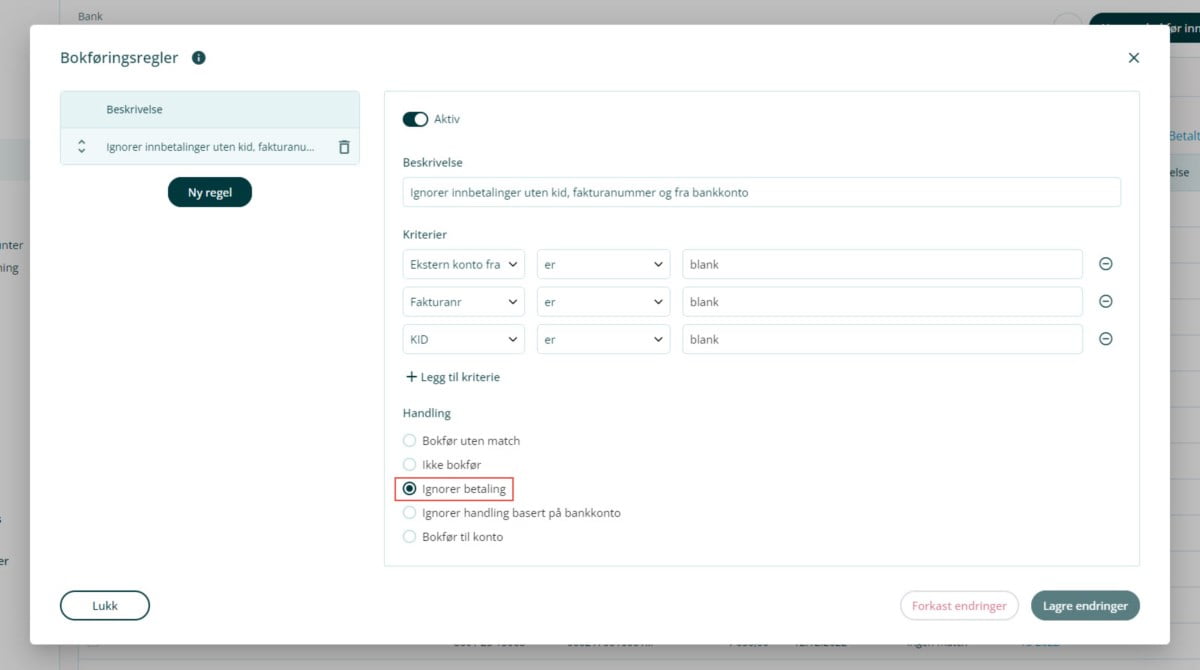
Task: Choose Bokfør til konto radio option
Action: (x=409, y=537)
